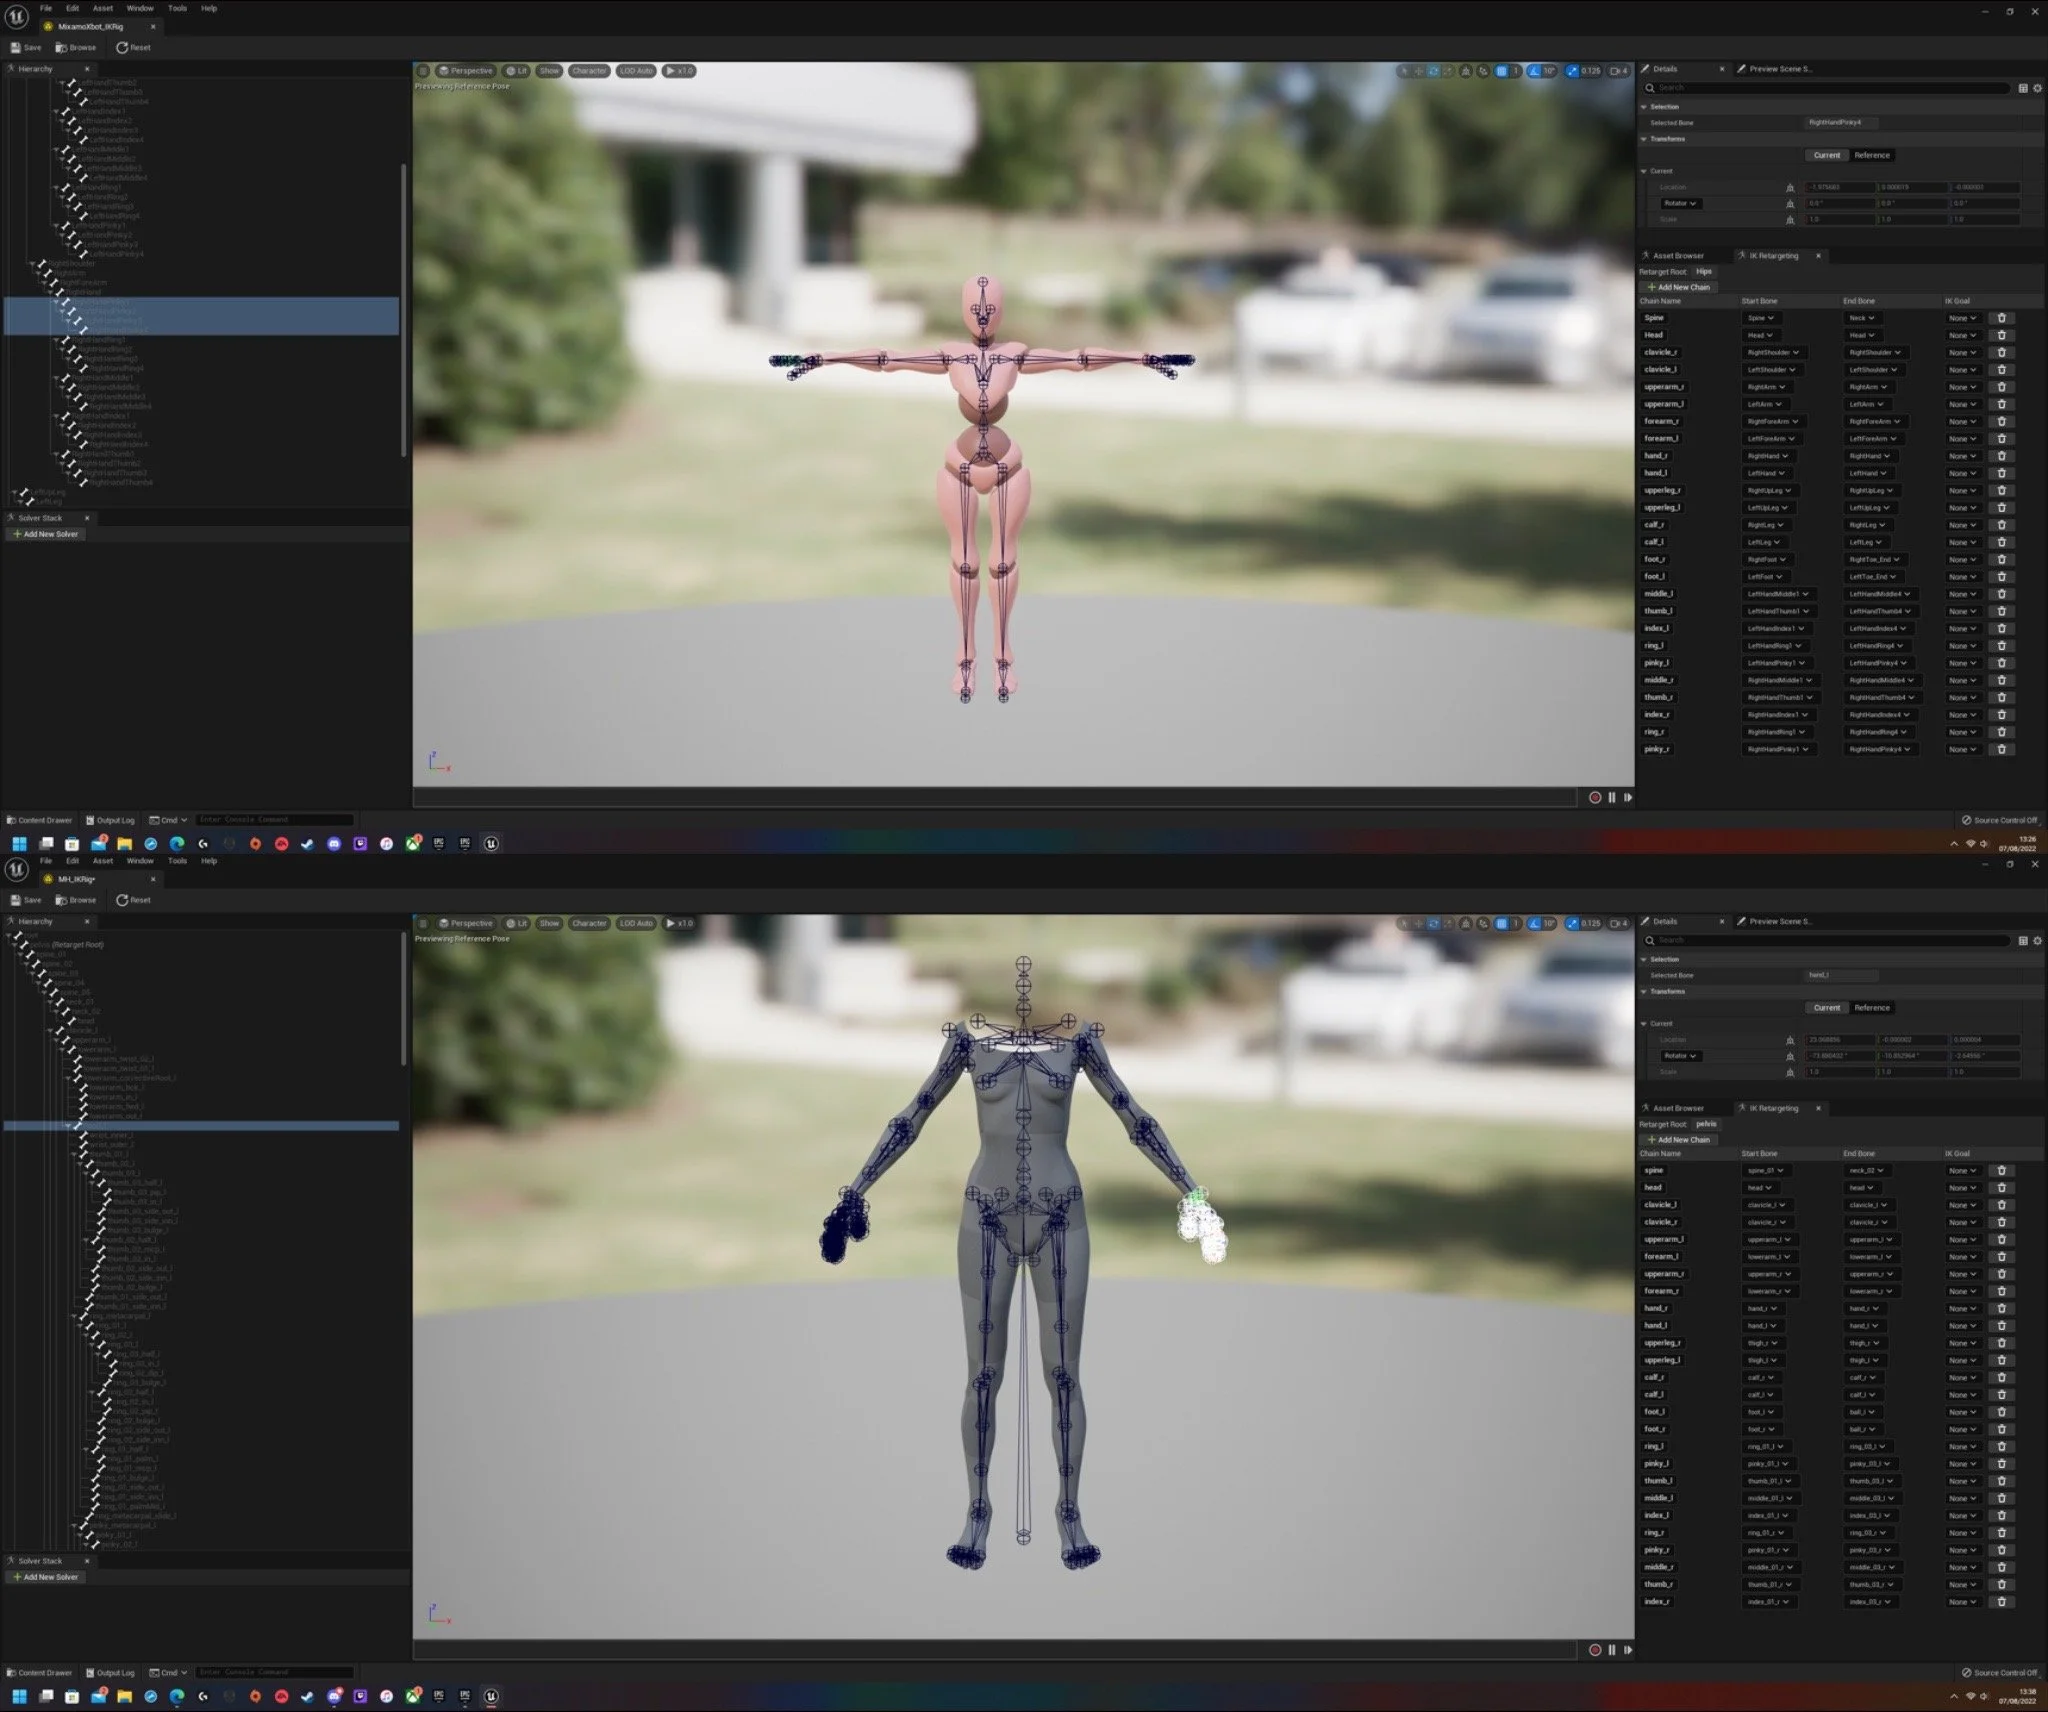Open property matrix icon in MH_IKRig Details
This screenshot has width=2048, height=1712.
tap(2023, 940)
